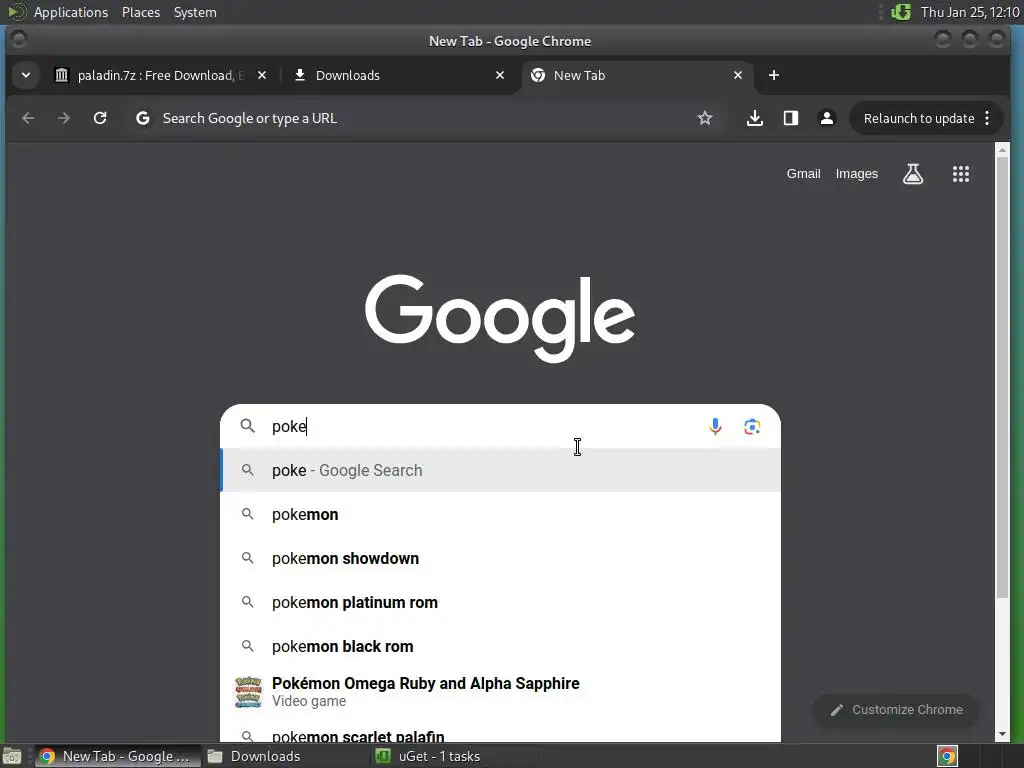Viewport: 1024px width, 768px height.
Task: Open the Chrome profile avatar icon
Action: [x=827, y=118]
